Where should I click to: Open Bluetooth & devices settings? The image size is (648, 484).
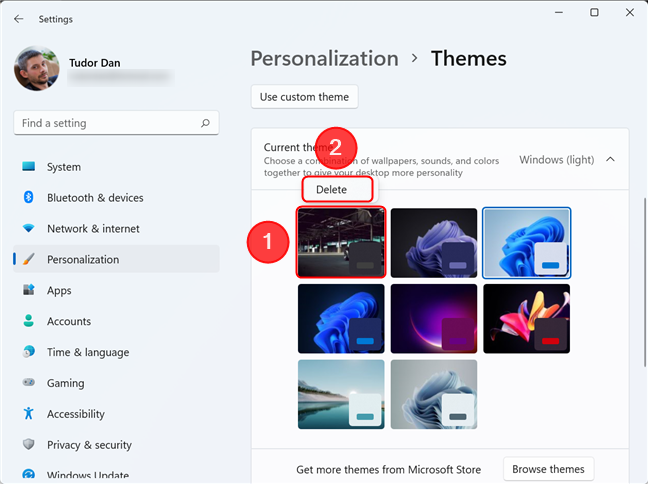click(116, 198)
